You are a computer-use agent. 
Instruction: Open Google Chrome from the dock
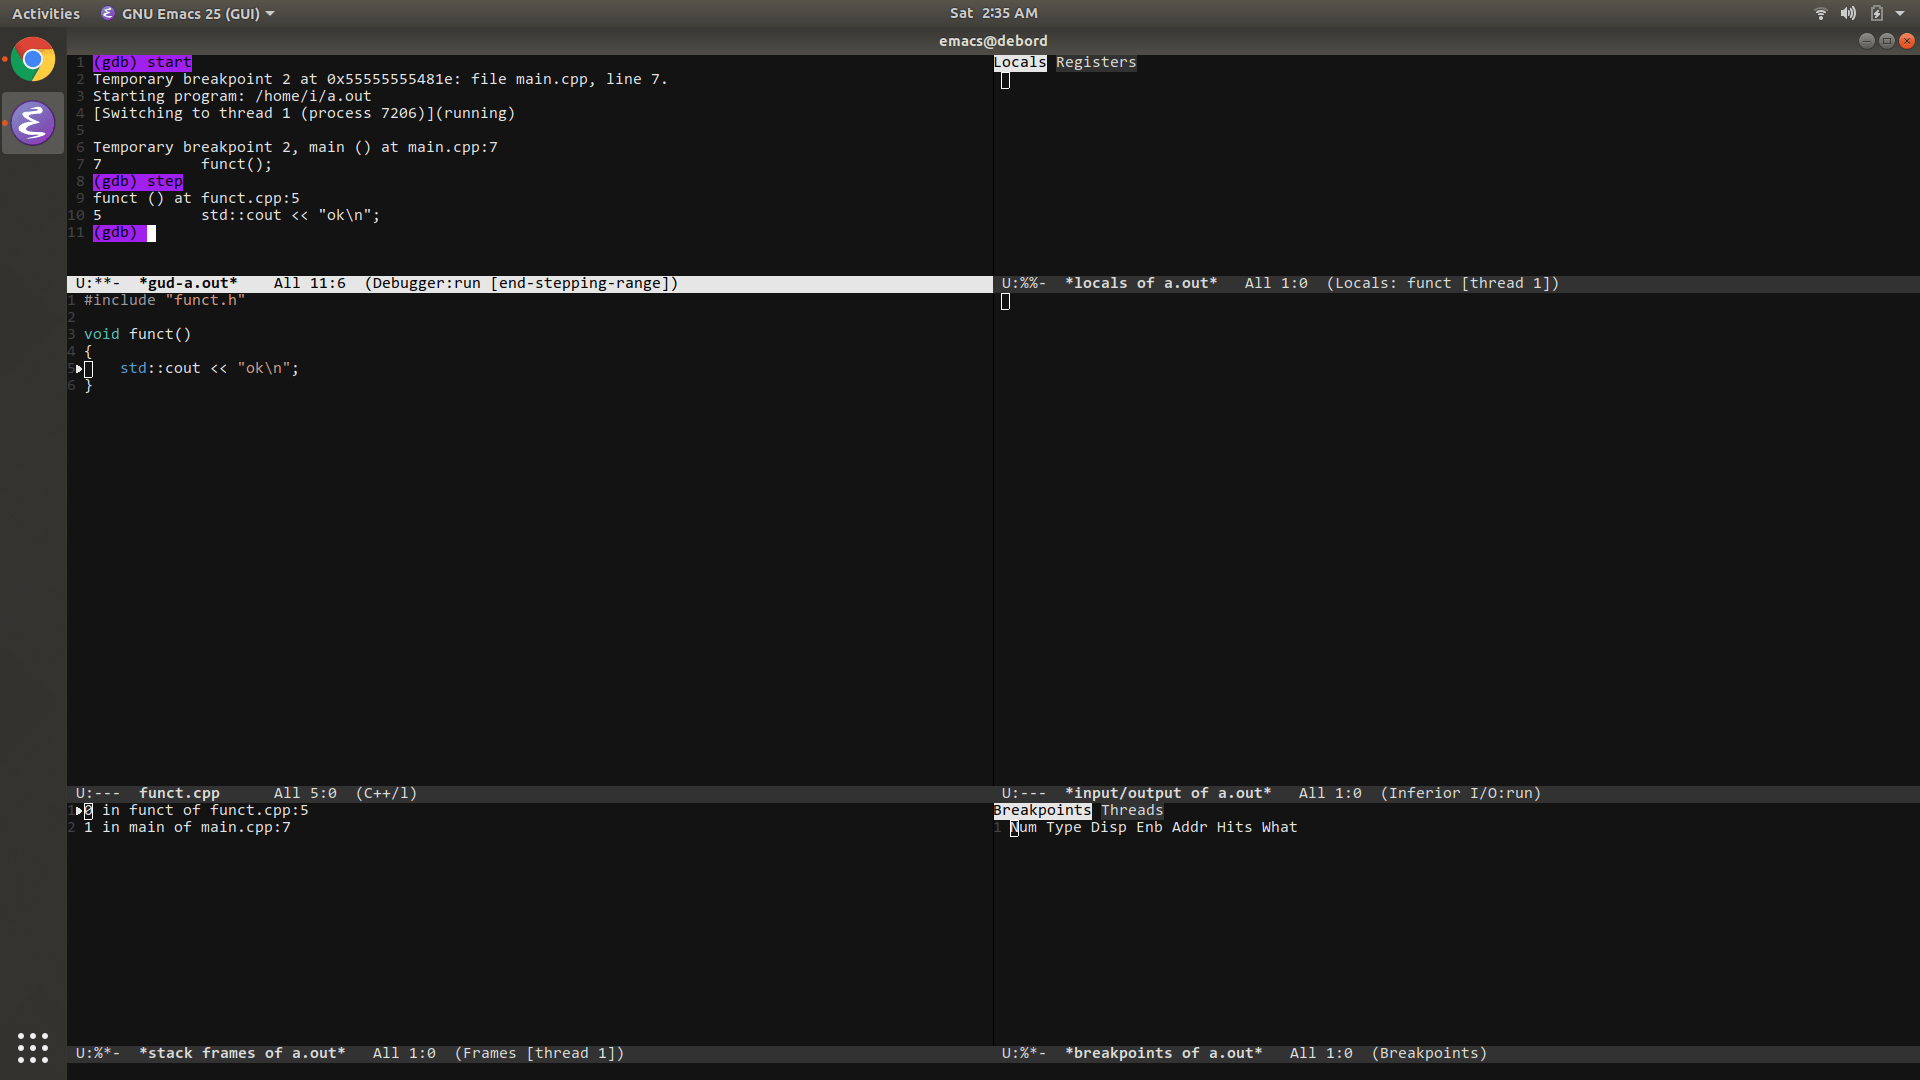33,60
